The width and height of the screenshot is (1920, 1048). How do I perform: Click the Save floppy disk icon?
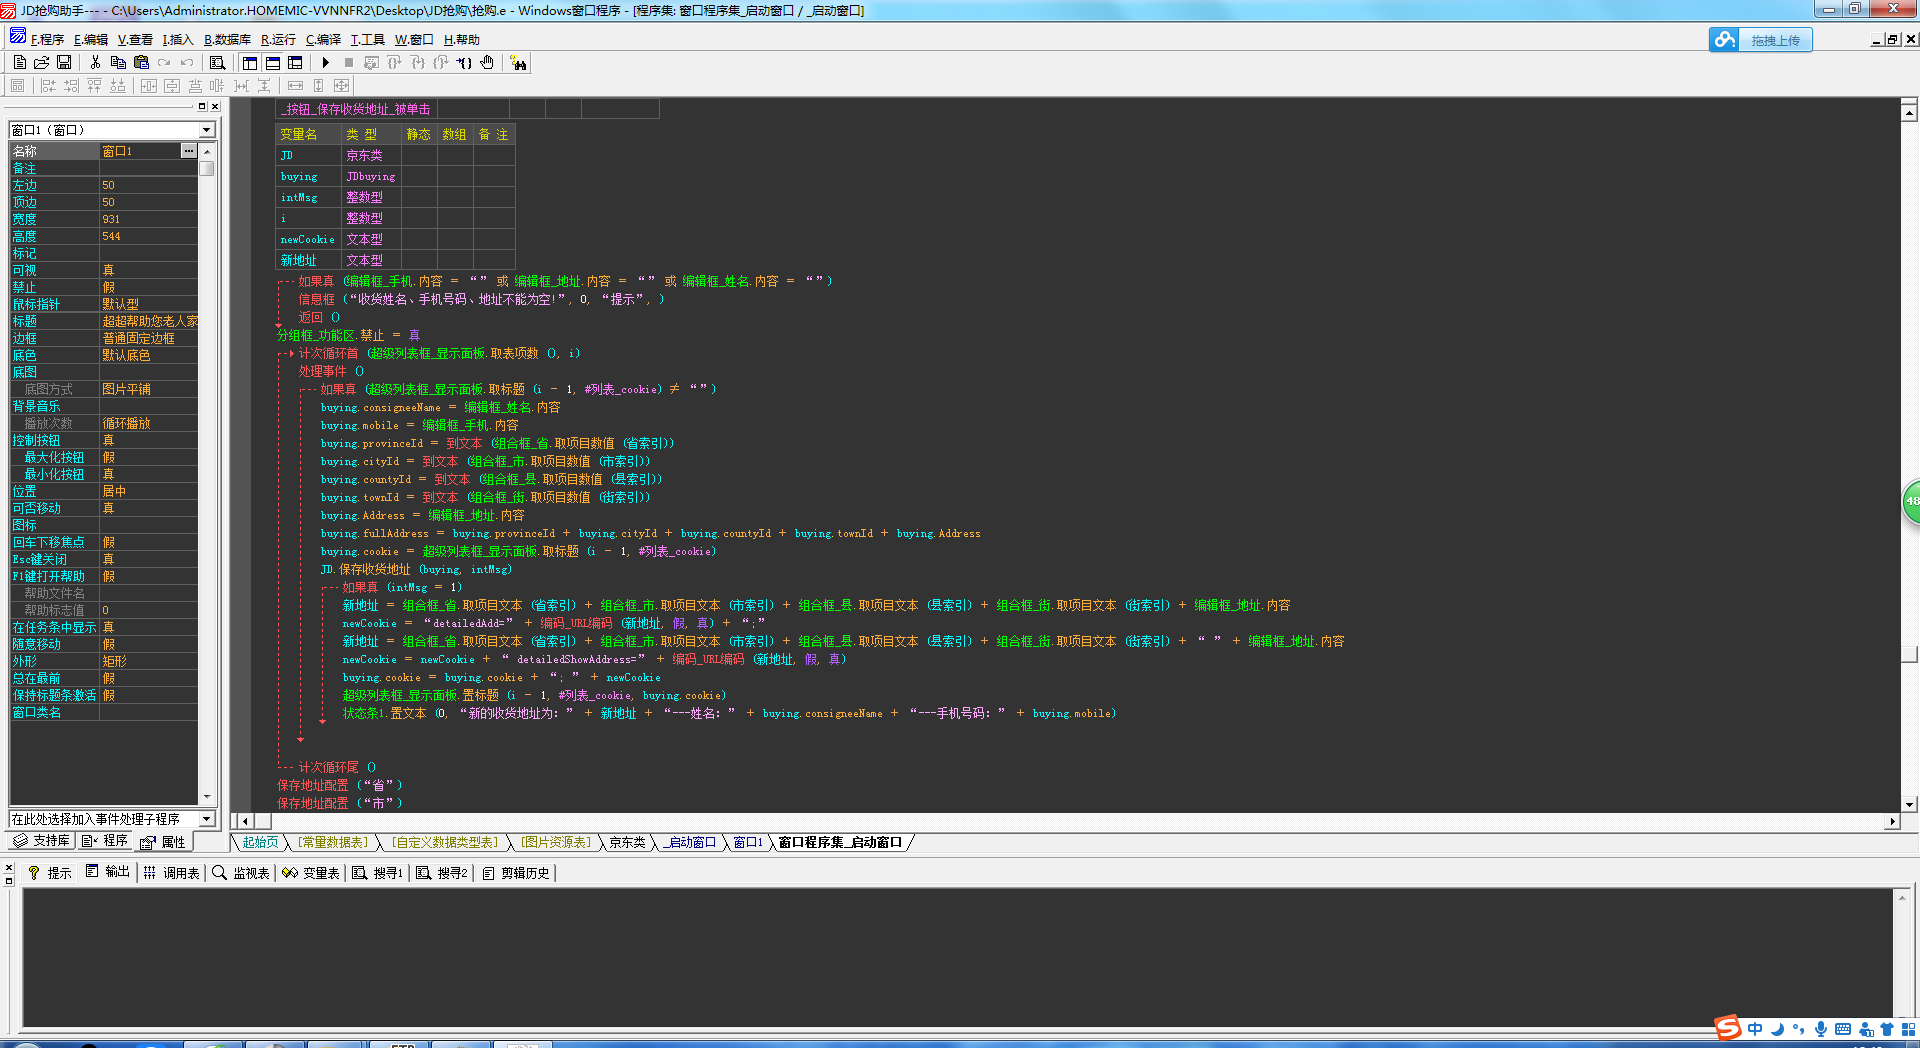tap(64, 63)
